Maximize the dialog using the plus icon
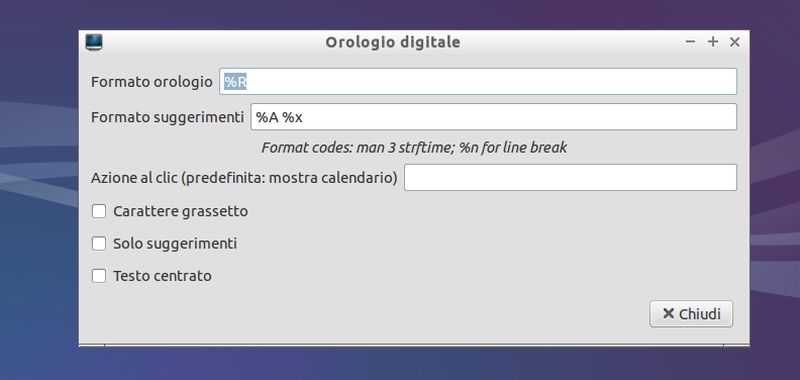Screen dimensions: 800x380 point(713,42)
